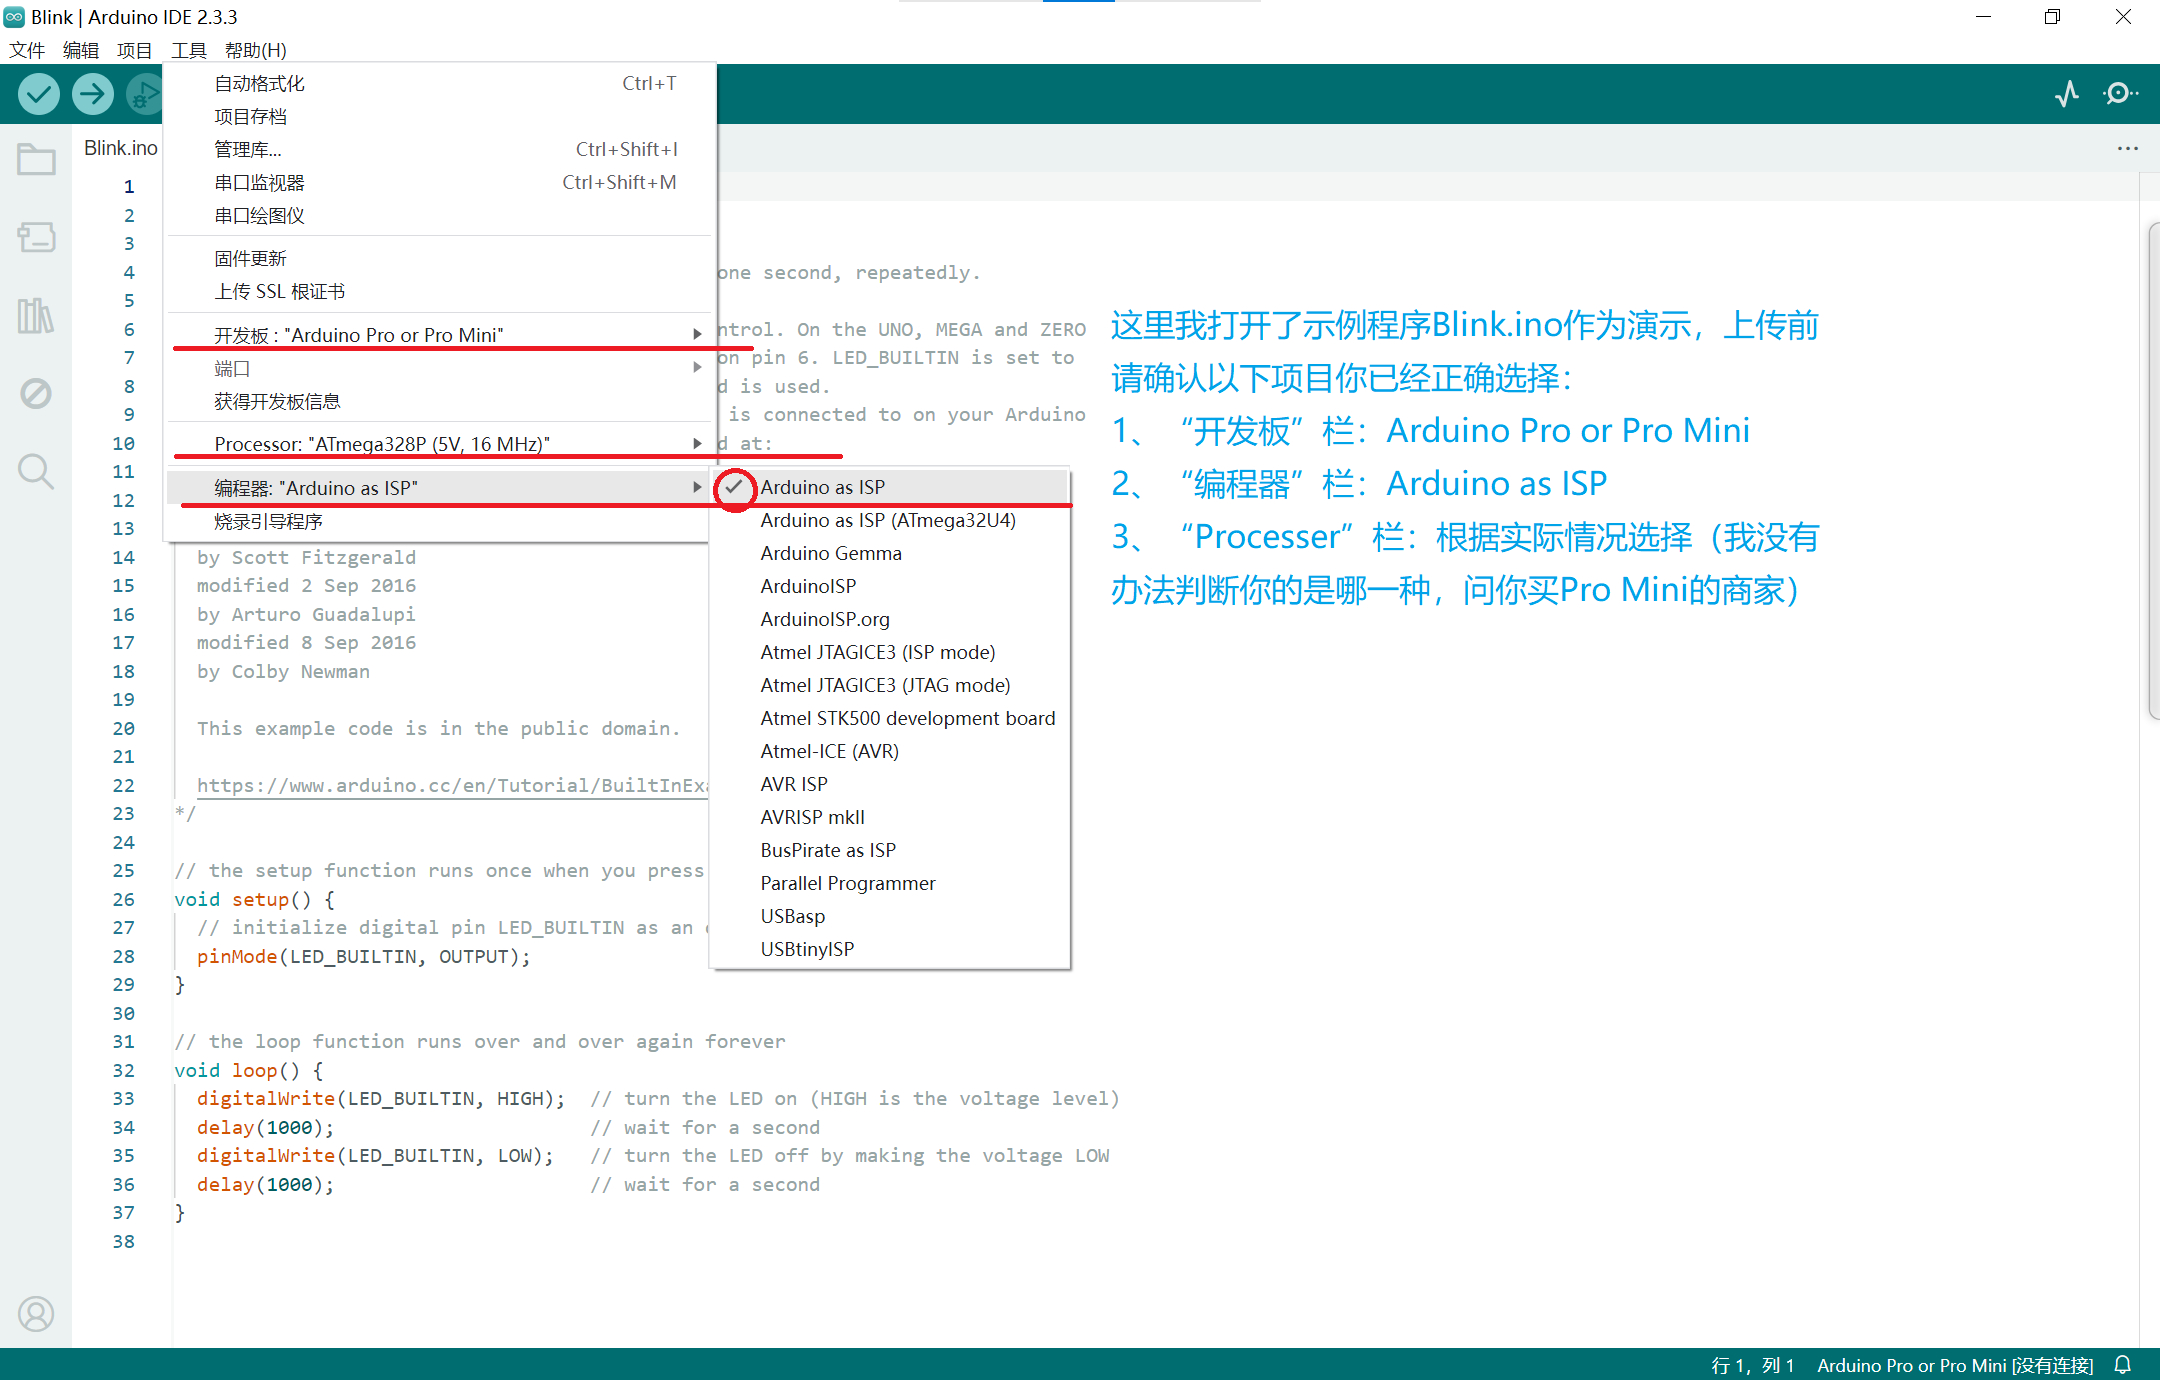
Task: Expand the 端口 port submenu
Action: click(440, 369)
